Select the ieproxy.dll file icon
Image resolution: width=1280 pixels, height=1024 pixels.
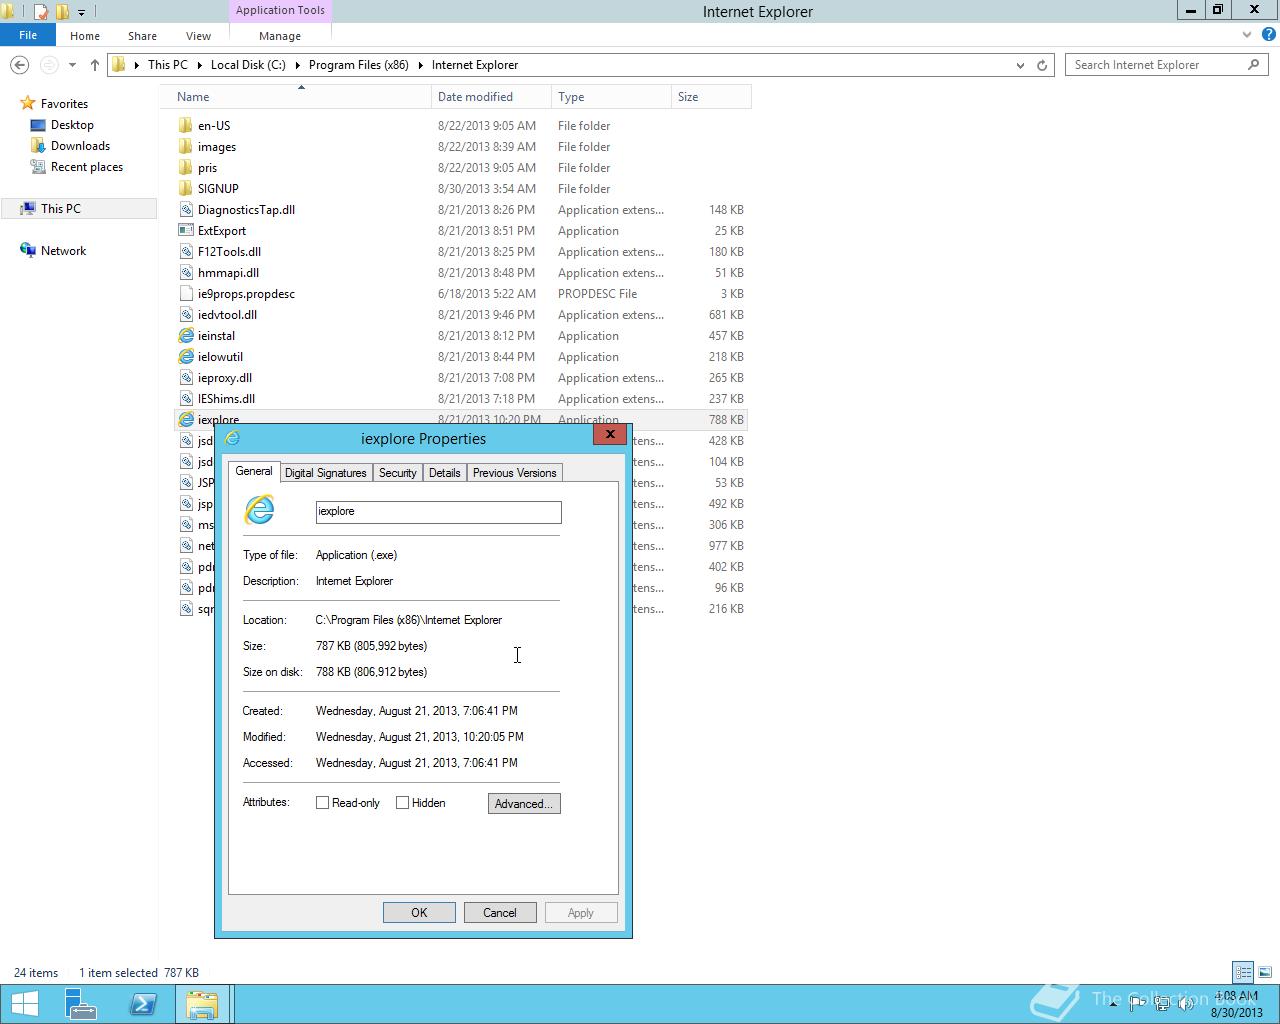point(185,378)
